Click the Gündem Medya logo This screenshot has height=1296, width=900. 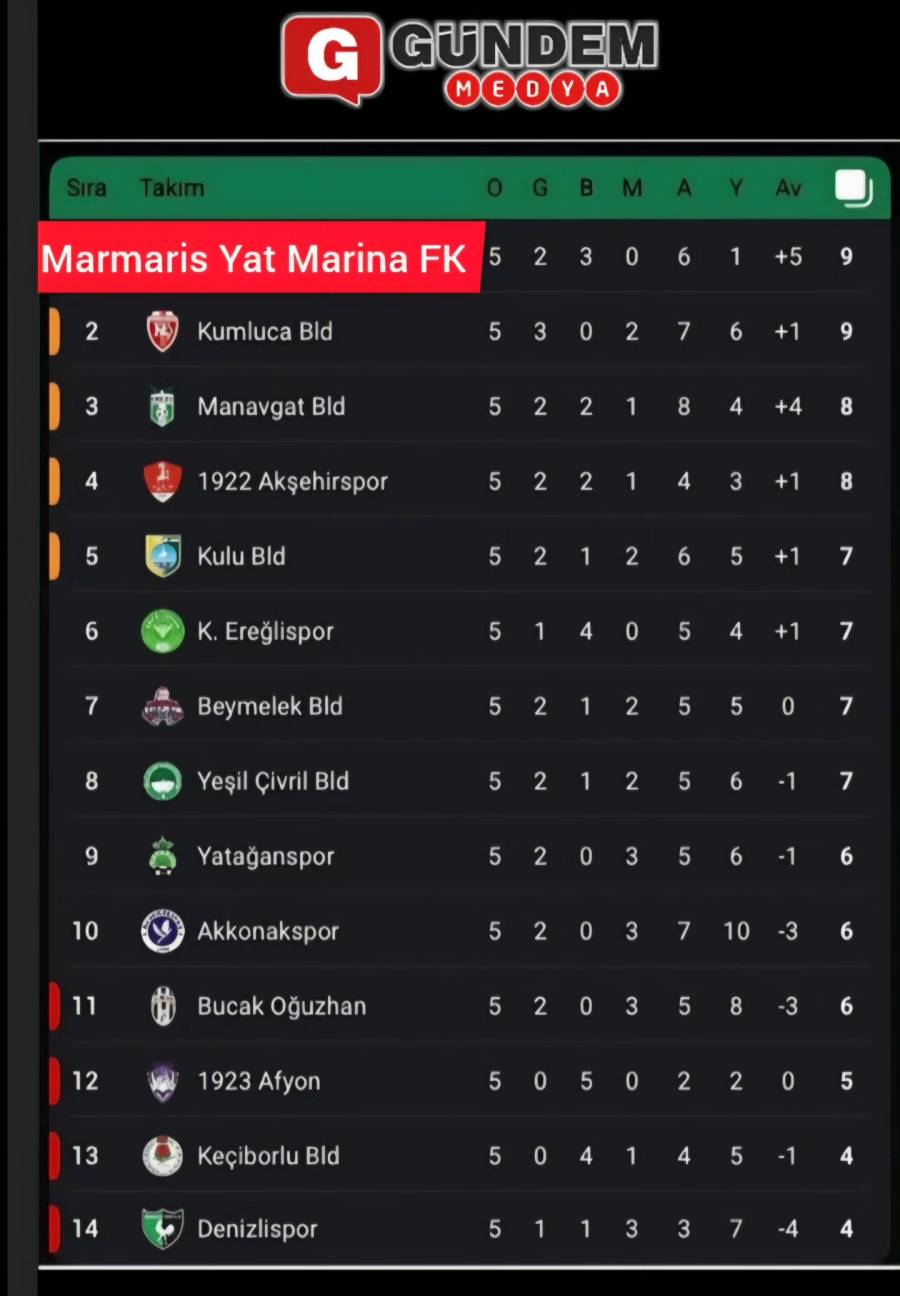[470, 60]
